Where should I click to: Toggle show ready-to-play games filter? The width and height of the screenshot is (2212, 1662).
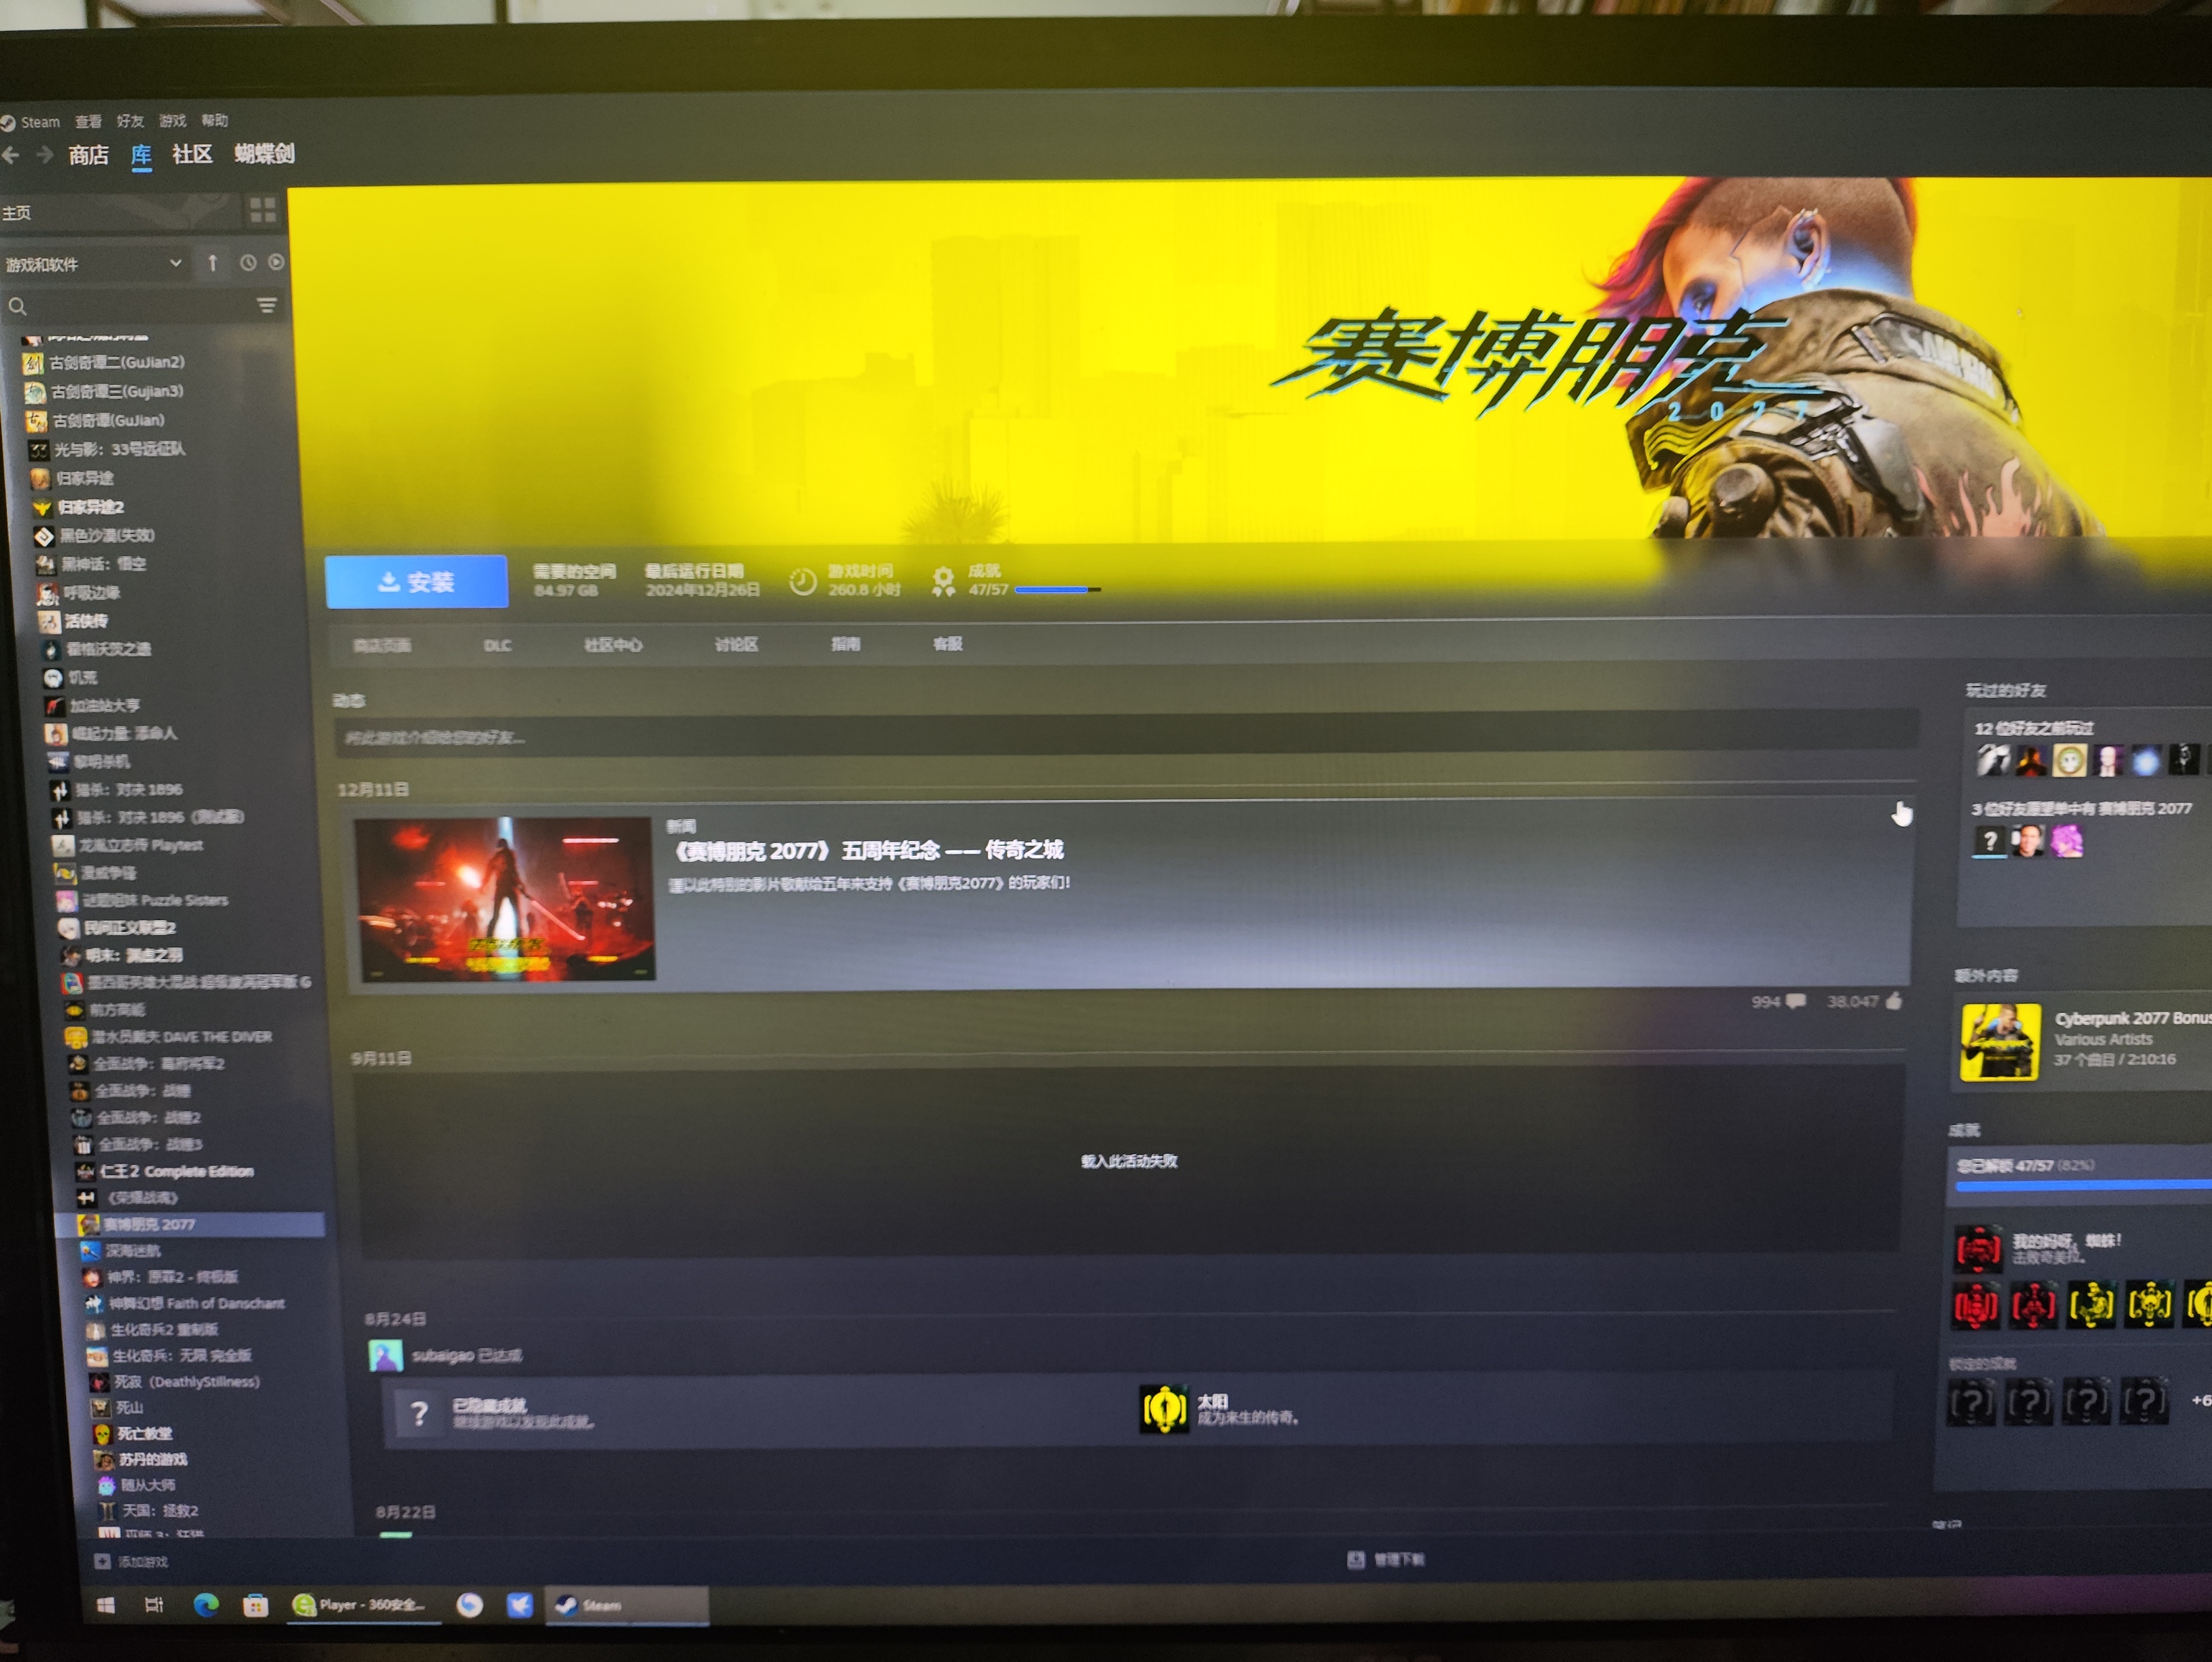point(276,262)
